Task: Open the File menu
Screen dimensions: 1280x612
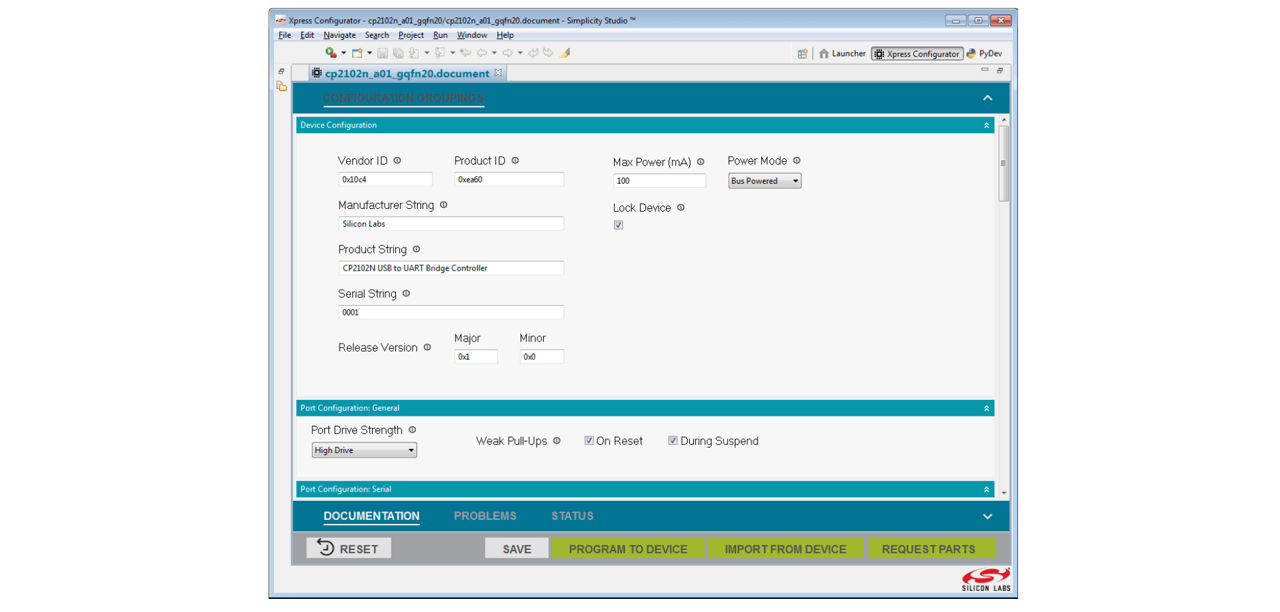Action: [284, 35]
